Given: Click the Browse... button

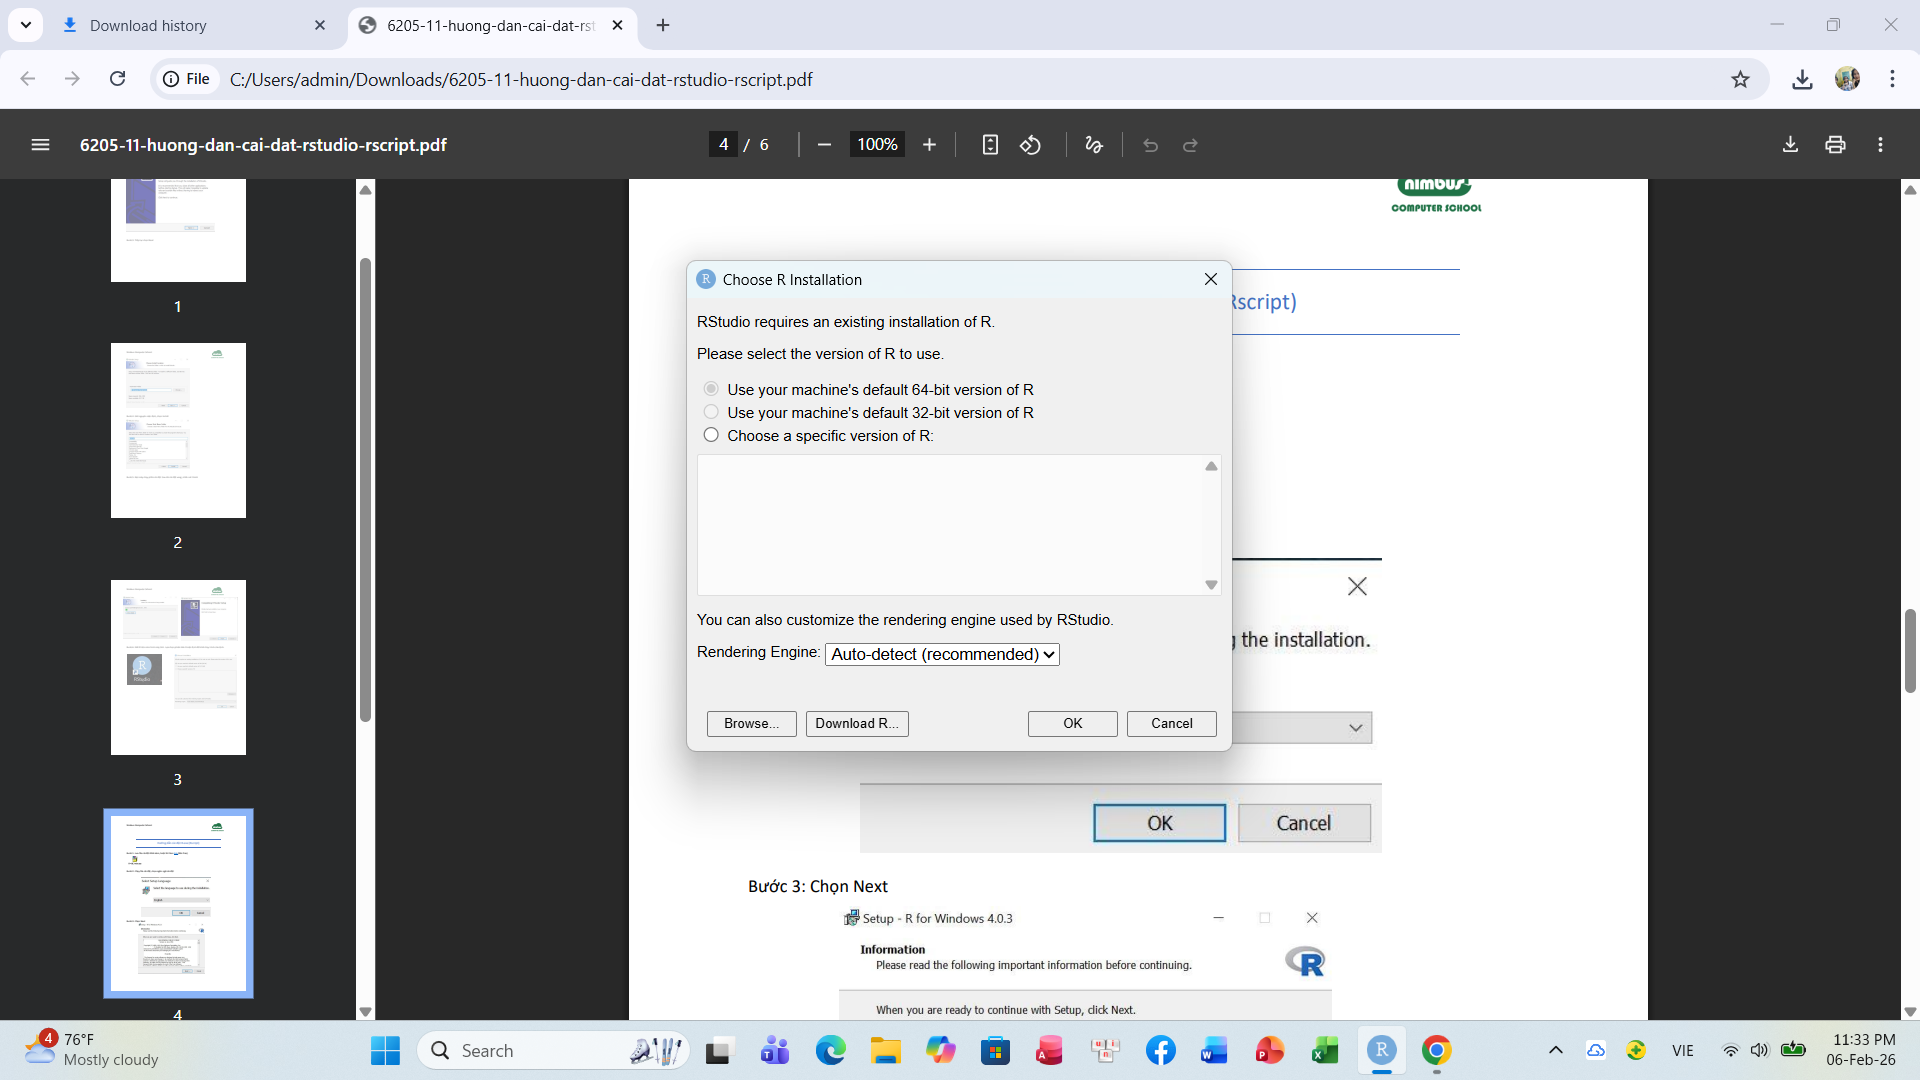Looking at the screenshot, I should click(751, 723).
